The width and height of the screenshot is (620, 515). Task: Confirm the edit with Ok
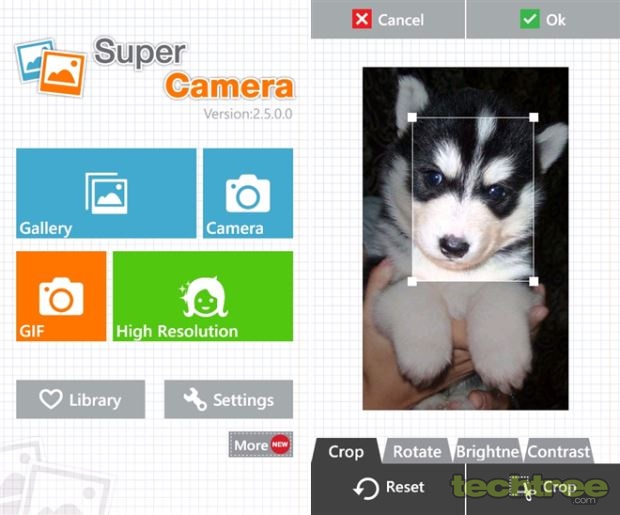[543, 19]
